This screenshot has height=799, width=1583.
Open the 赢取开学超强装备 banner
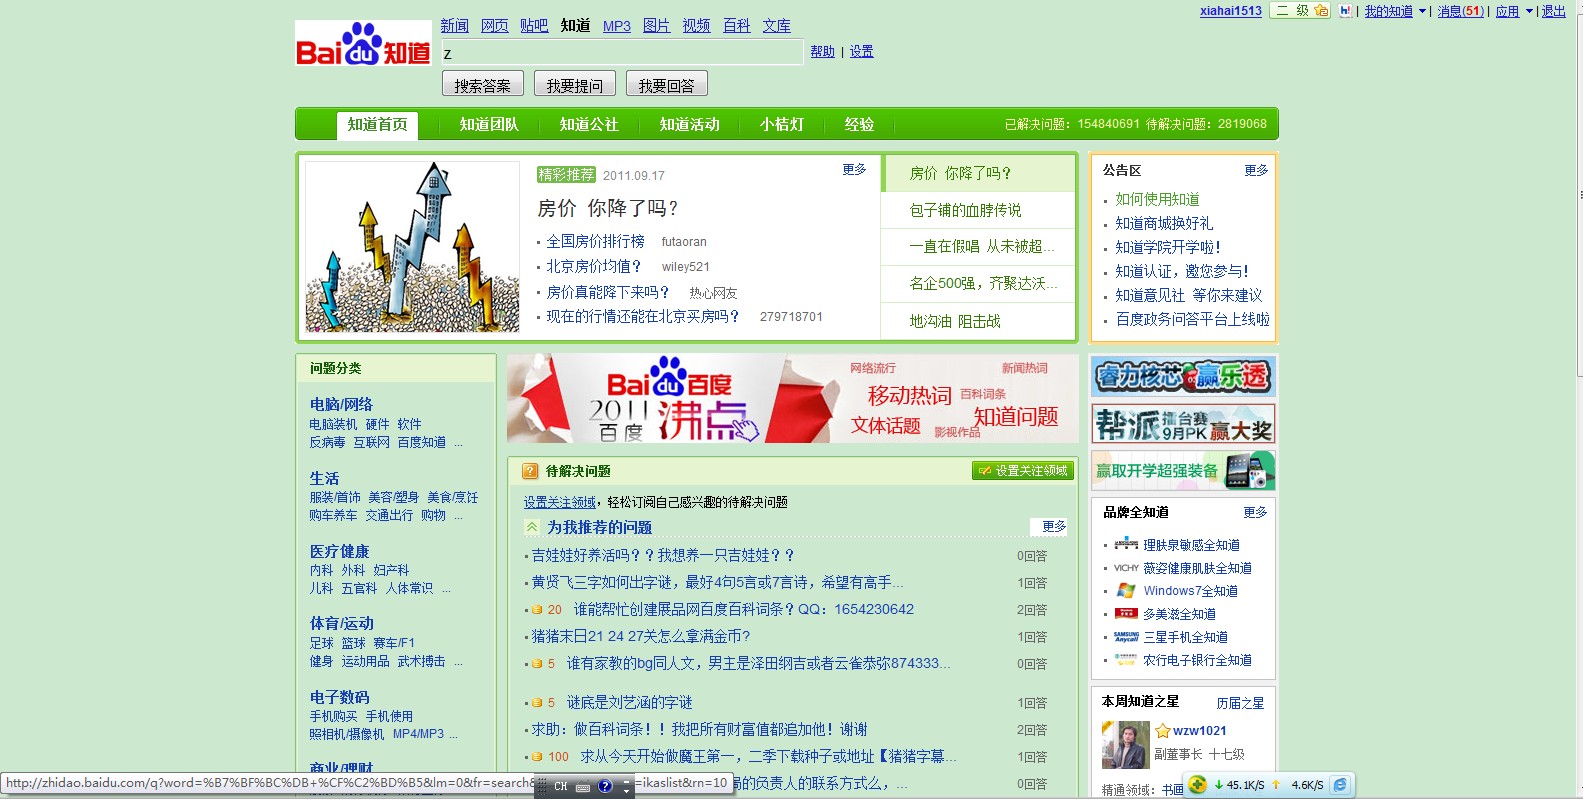(1183, 471)
